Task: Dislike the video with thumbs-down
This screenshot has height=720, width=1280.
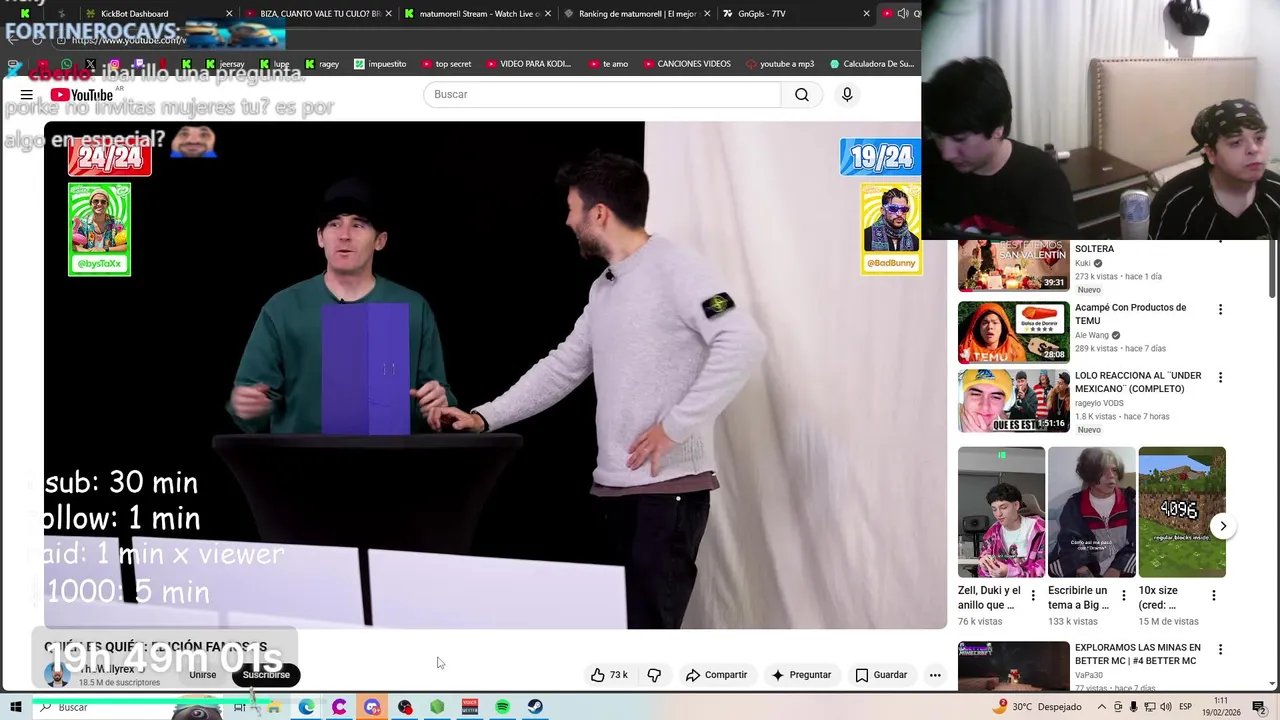Action: click(654, 675)
